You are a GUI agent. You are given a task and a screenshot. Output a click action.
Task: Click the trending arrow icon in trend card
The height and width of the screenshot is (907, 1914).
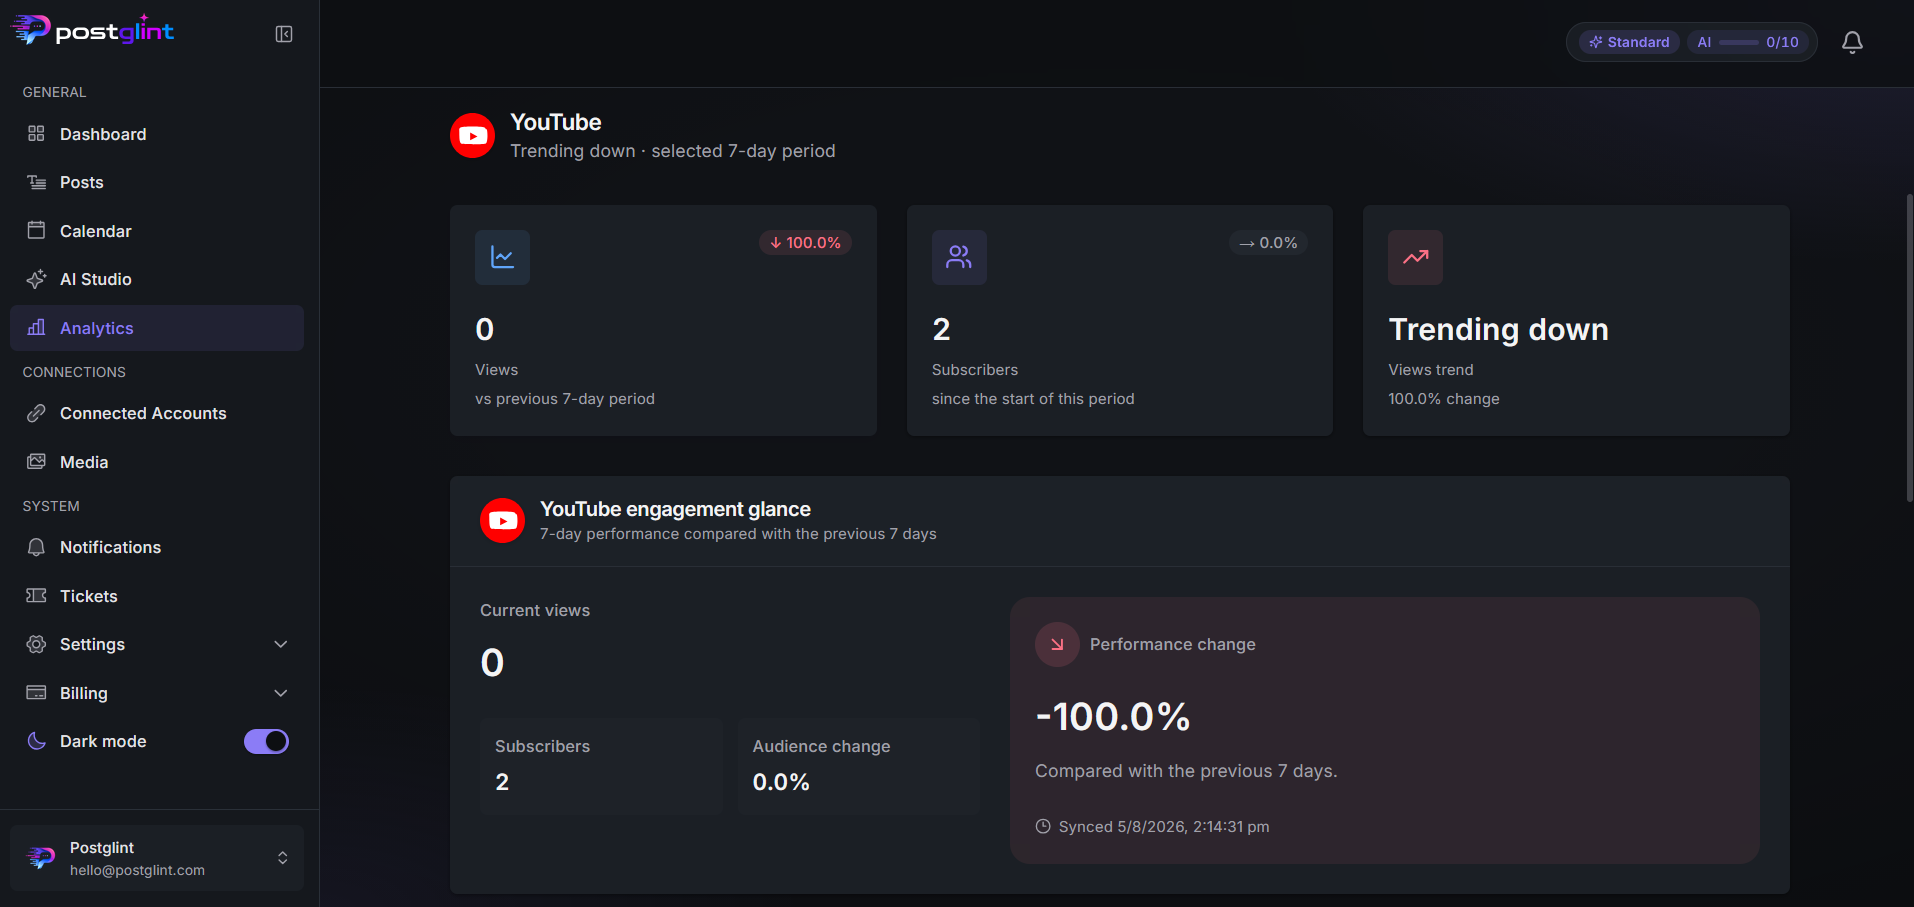coord(1415,257)
